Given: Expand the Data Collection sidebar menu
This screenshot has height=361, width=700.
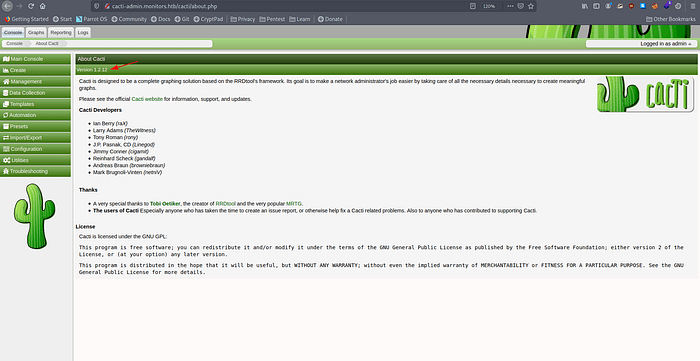Looking at the screenshot, I should (35, 93).
